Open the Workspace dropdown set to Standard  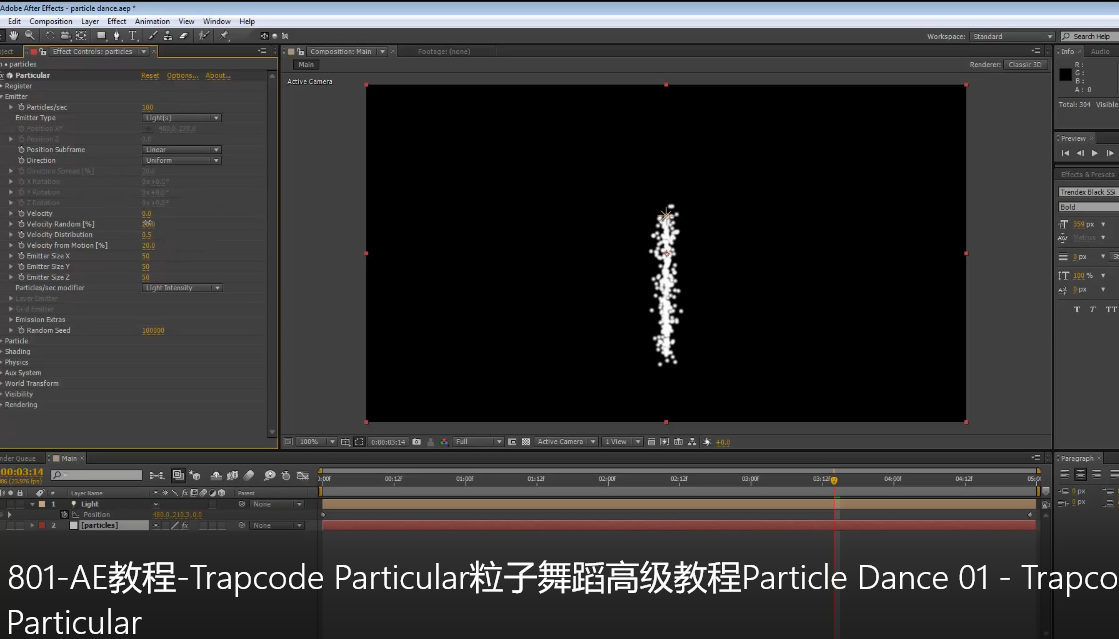coord(1012,36)
